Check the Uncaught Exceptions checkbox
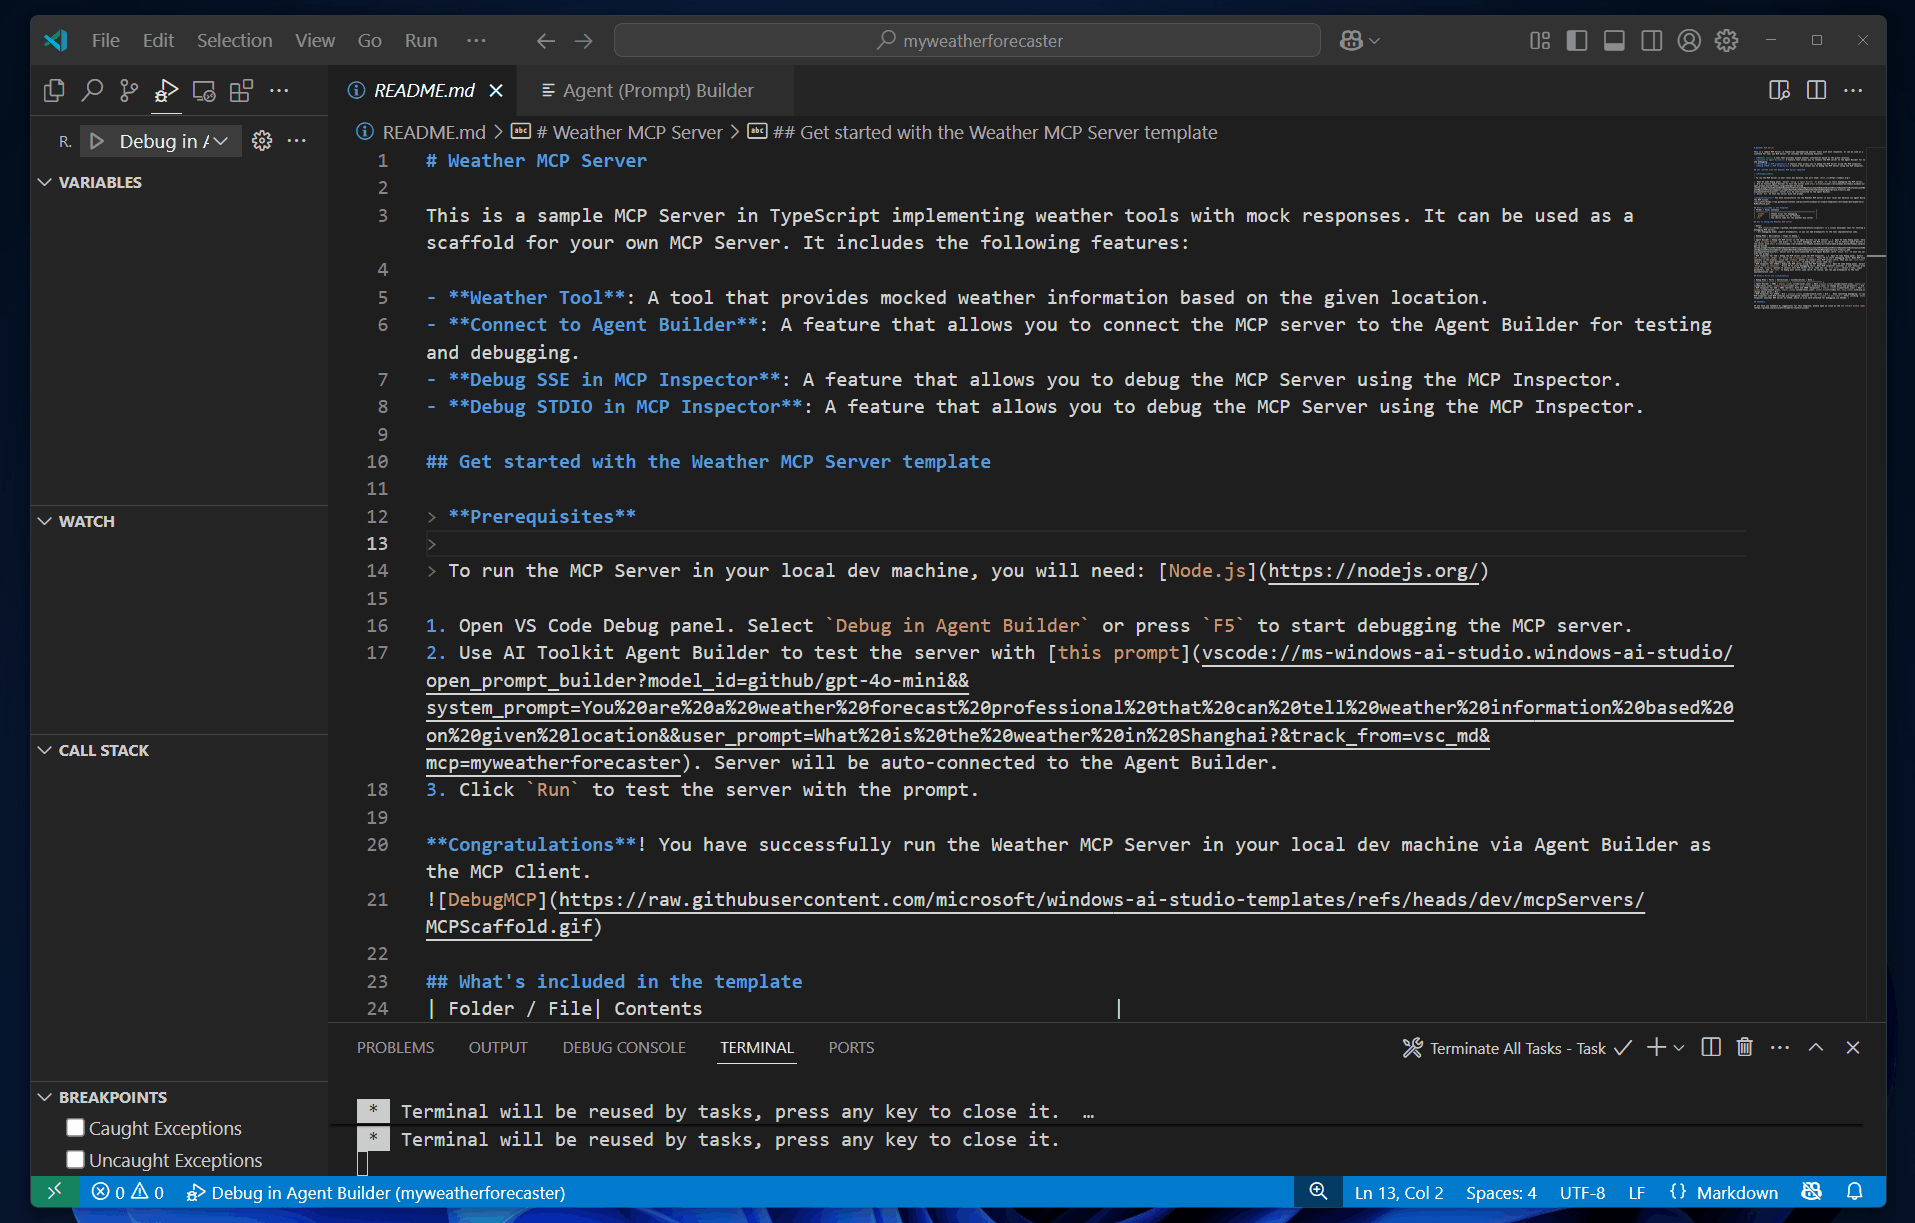The width and height of the screenshot is (1915, 1223). pyautogui.click(x=75, y=1159)
